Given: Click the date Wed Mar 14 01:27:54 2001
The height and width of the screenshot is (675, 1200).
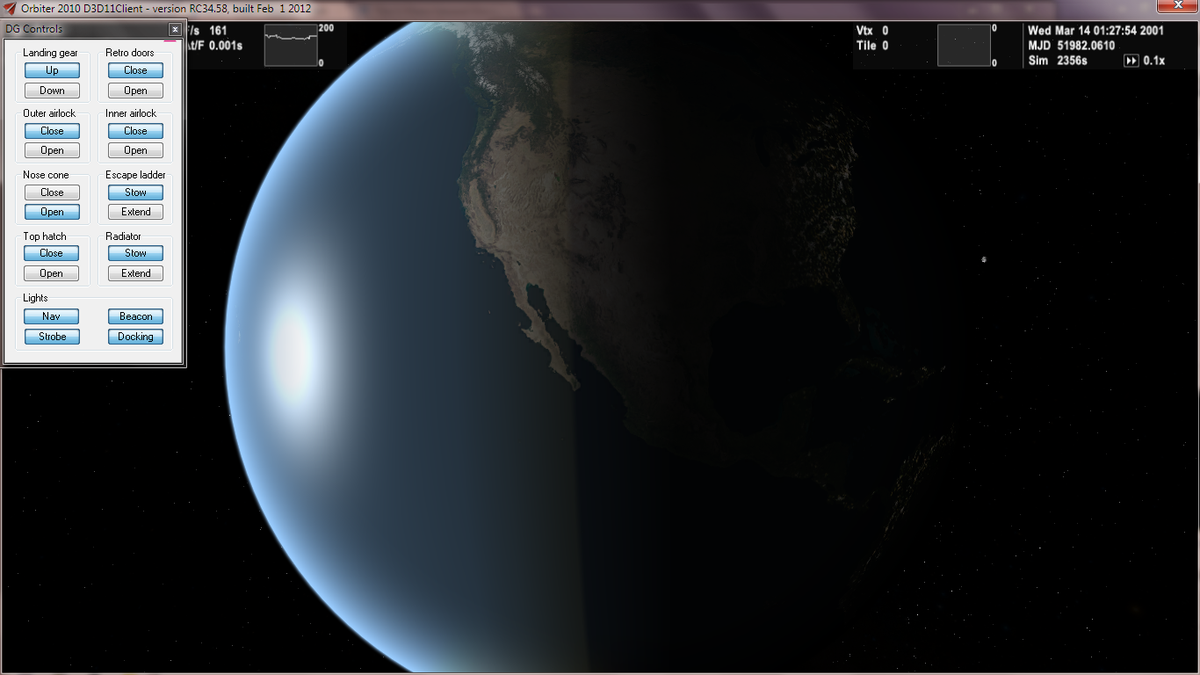Looking at the screenshot, I should 1096,31.
